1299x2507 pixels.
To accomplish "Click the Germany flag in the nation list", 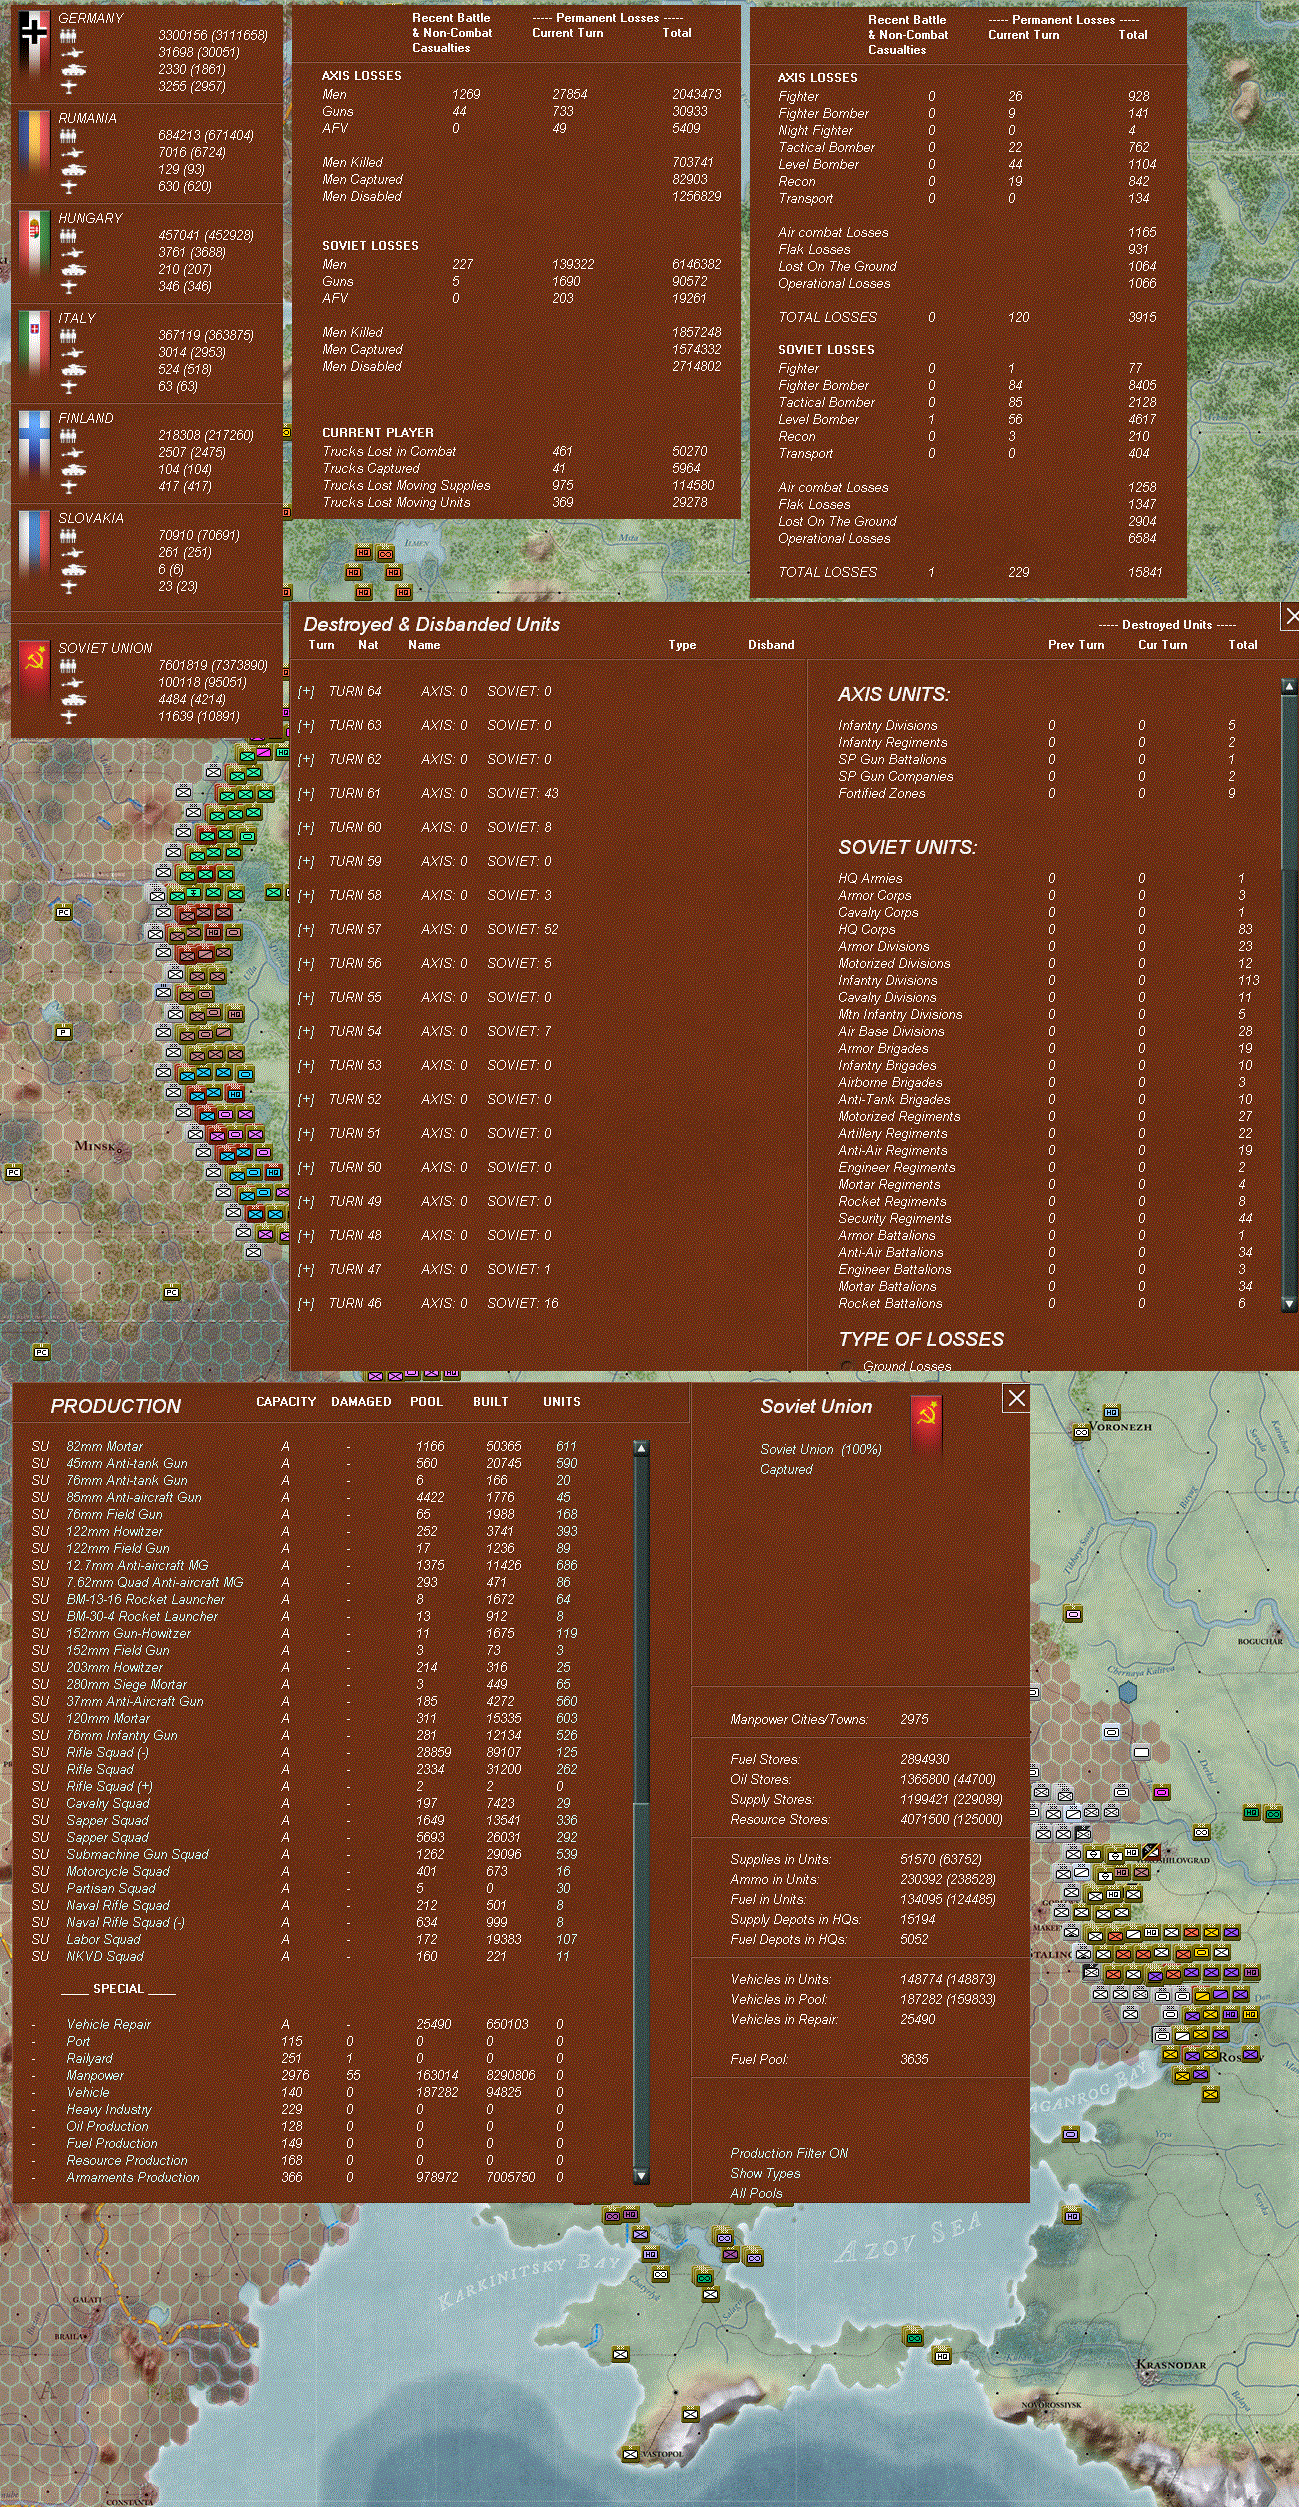I will [34, 44].
